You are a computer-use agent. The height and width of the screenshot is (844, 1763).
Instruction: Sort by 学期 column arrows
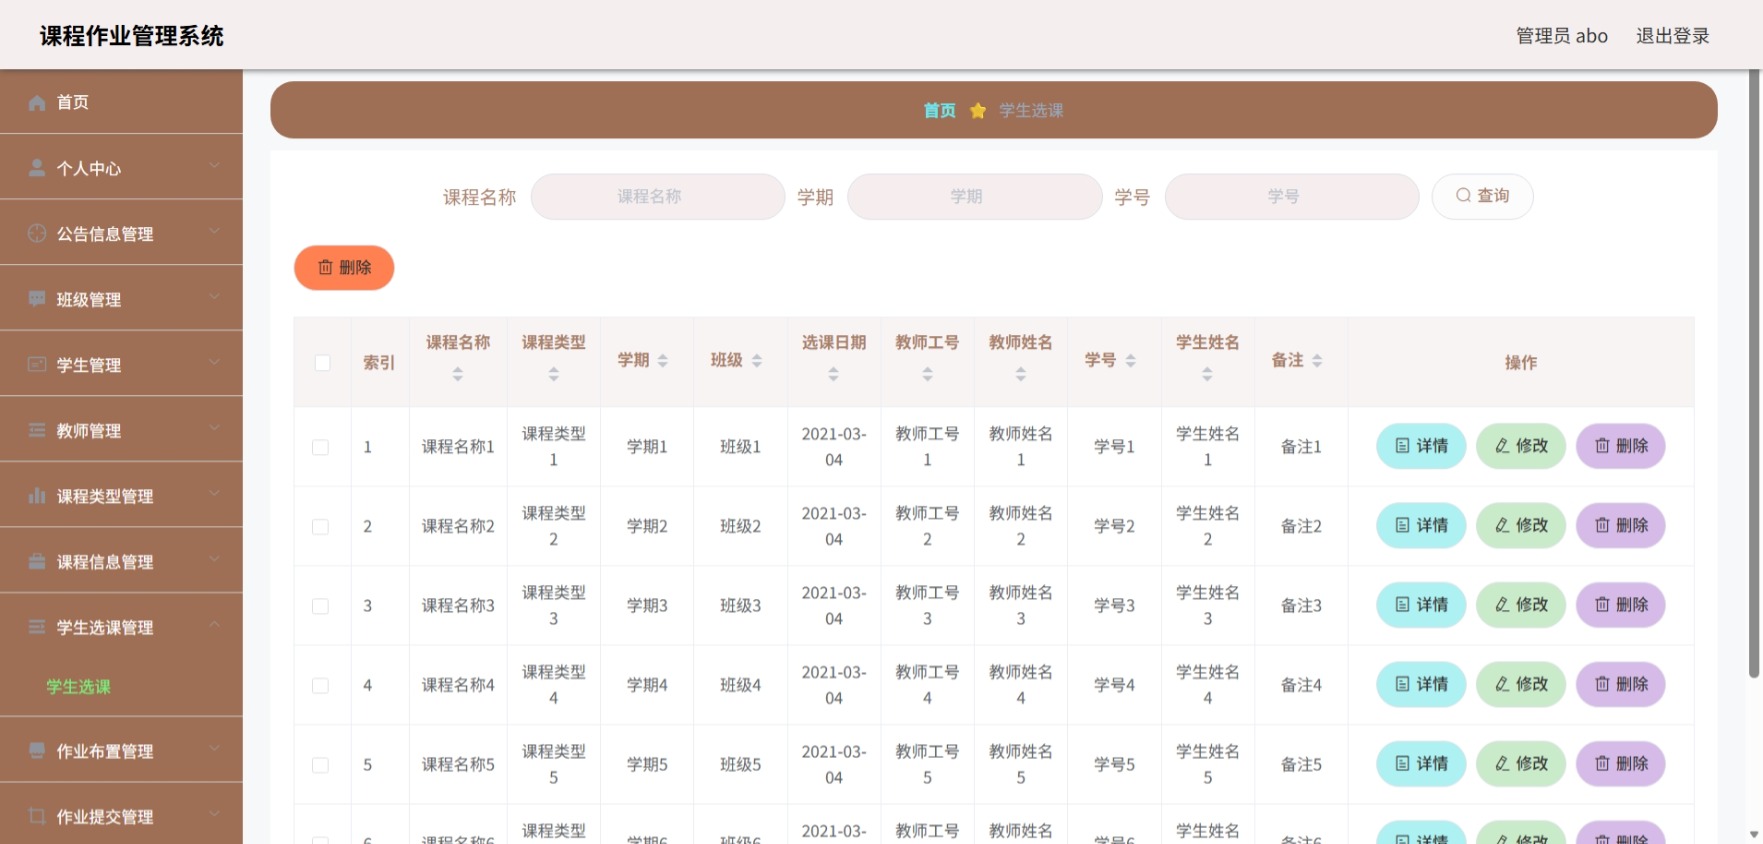coord(663,360)
